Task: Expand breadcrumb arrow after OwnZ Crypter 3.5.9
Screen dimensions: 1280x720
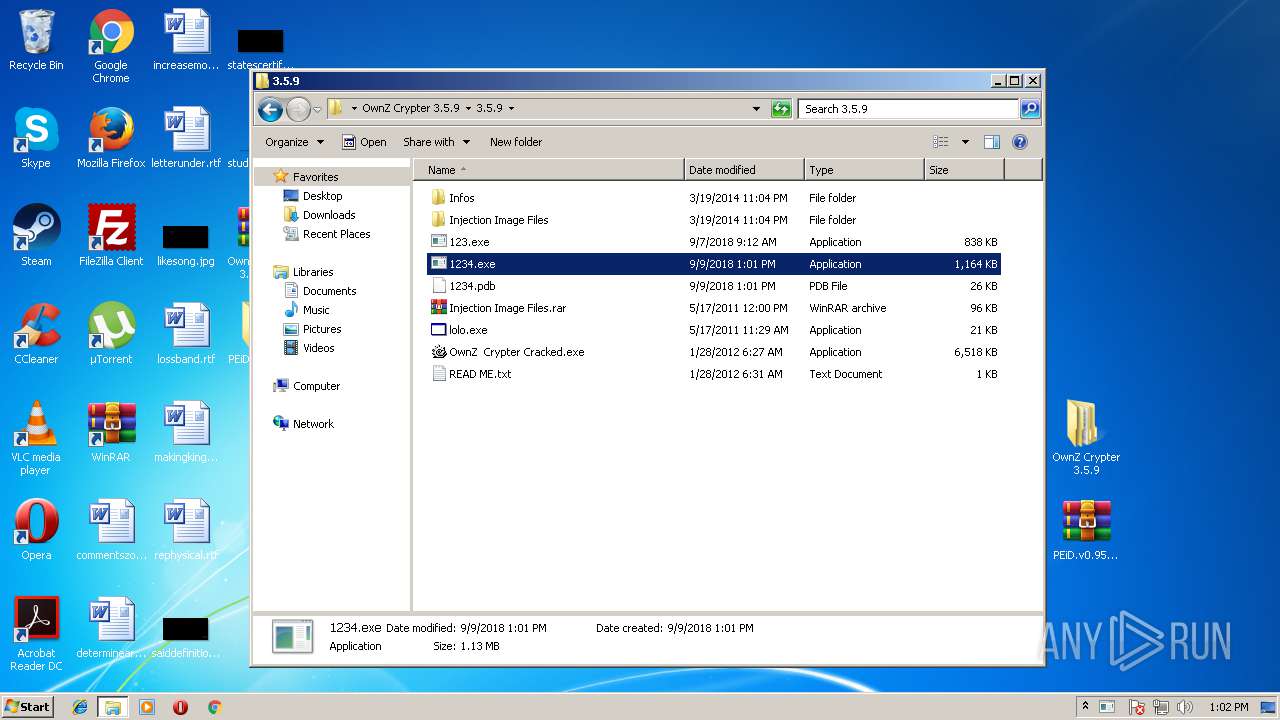Action: pos(467,108)
